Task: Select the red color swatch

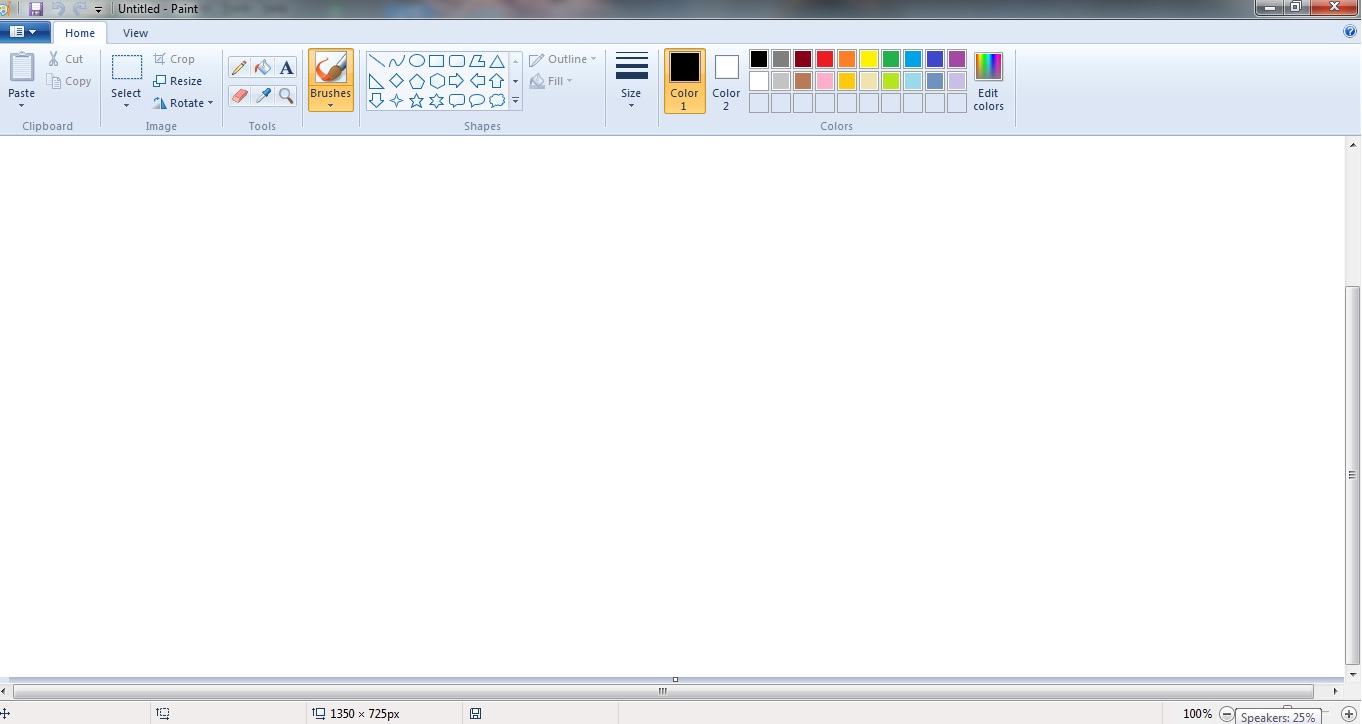Action: coord(824,58)
